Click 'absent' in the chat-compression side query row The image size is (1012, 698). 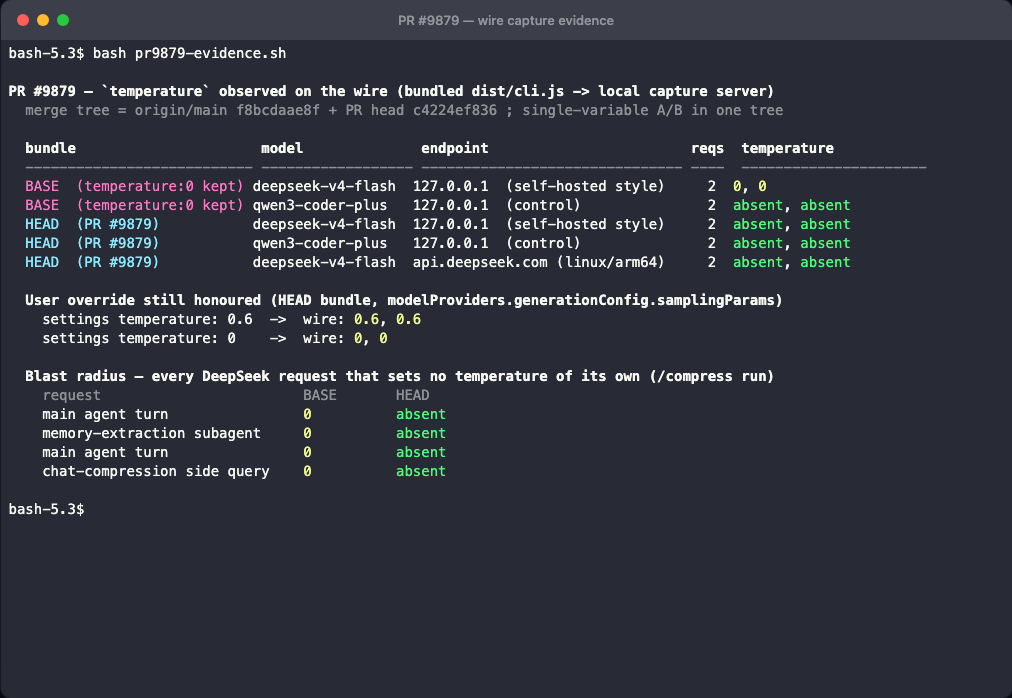[x=421, y=471]
